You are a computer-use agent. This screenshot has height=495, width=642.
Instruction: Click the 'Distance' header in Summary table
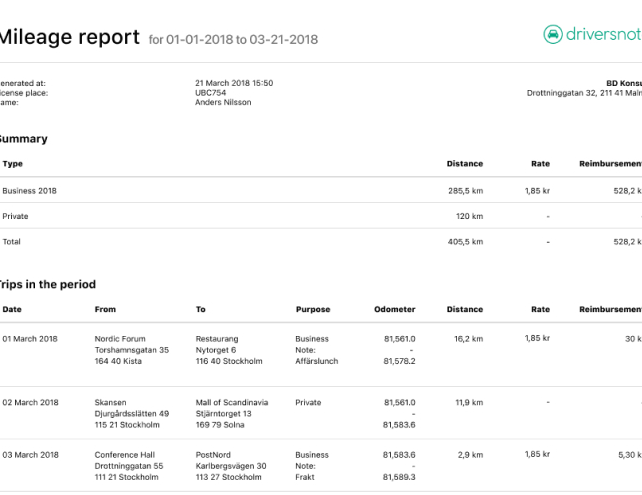click(x=465, y=164)
